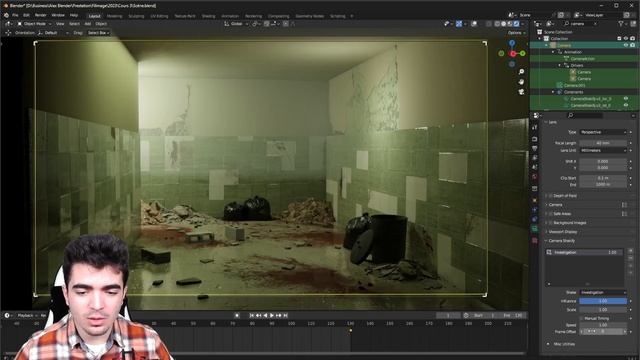Viewport: 640px width, 360px height.
Task: Switch to the Geometry Nodes workspace tab
Action: 309,16
